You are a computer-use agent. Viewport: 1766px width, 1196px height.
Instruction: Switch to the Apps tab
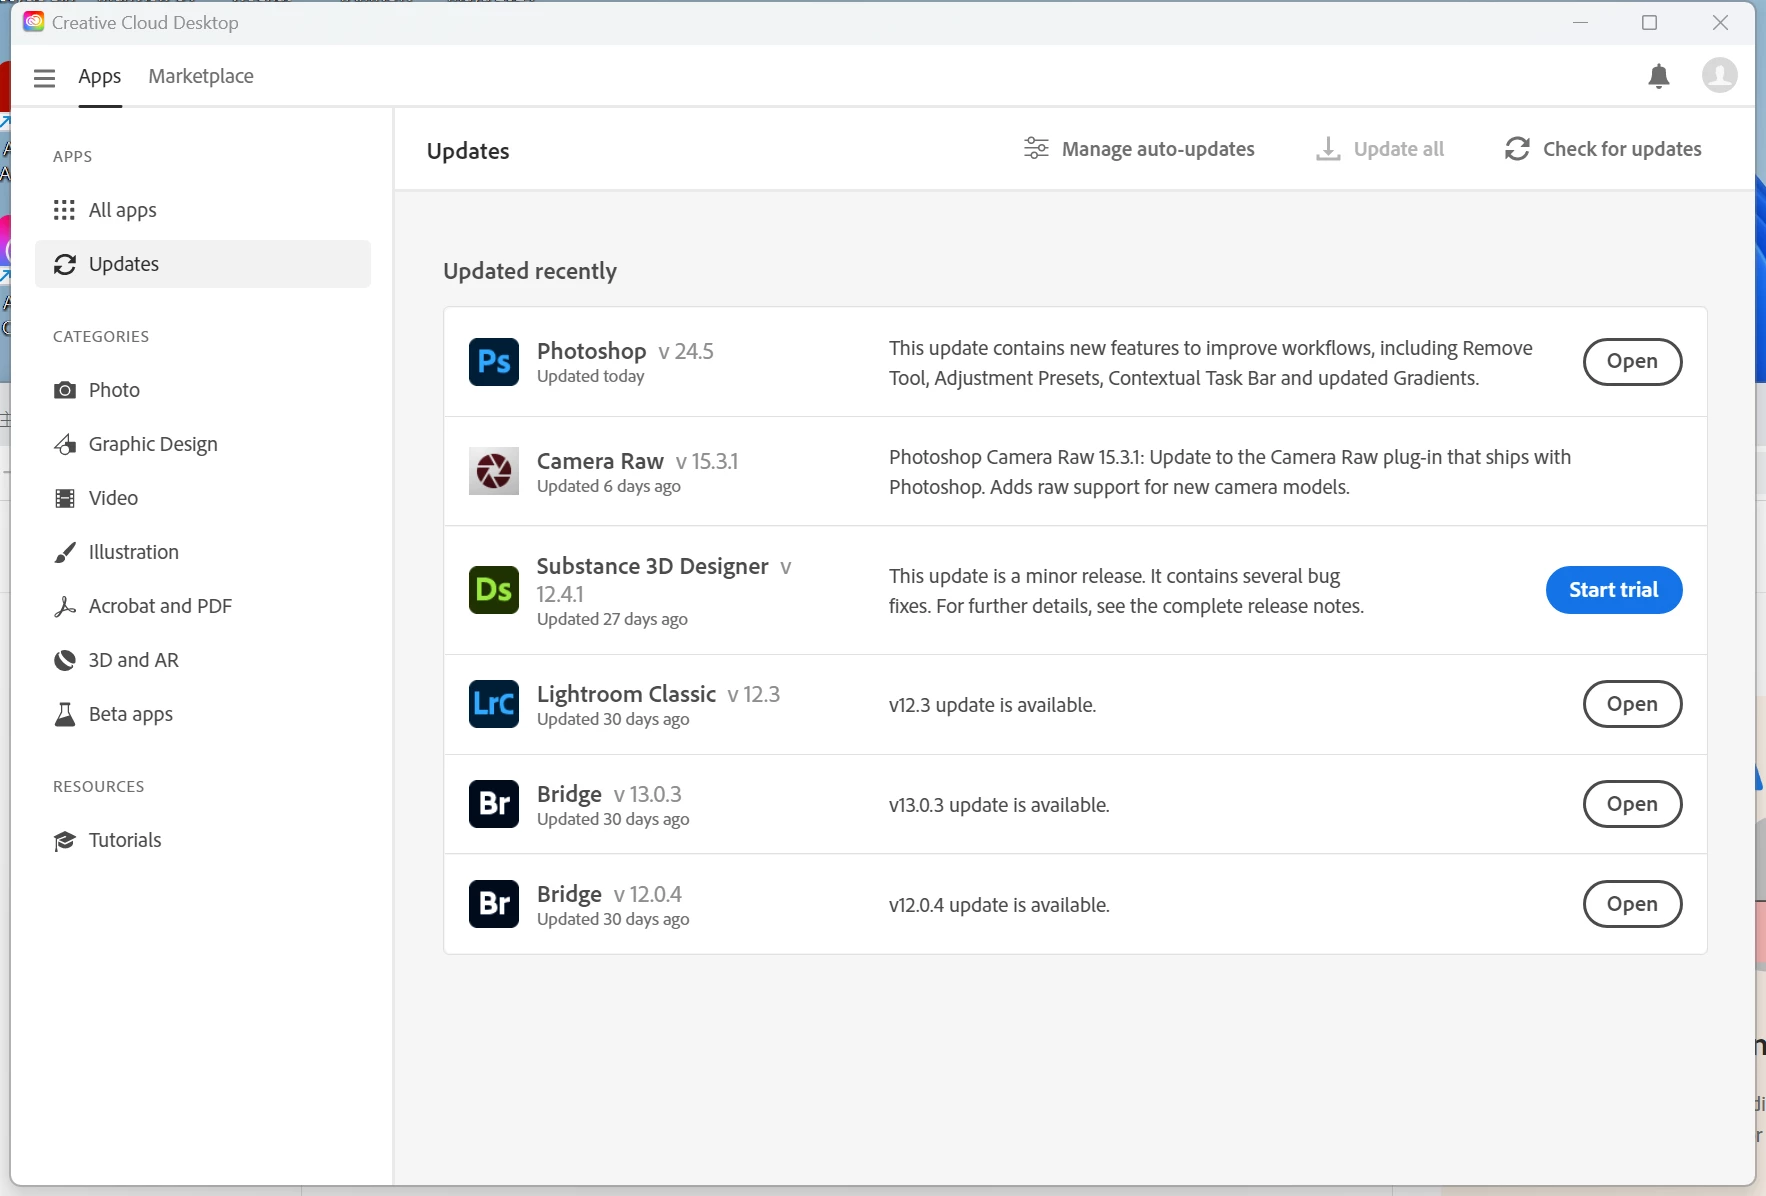100,76
